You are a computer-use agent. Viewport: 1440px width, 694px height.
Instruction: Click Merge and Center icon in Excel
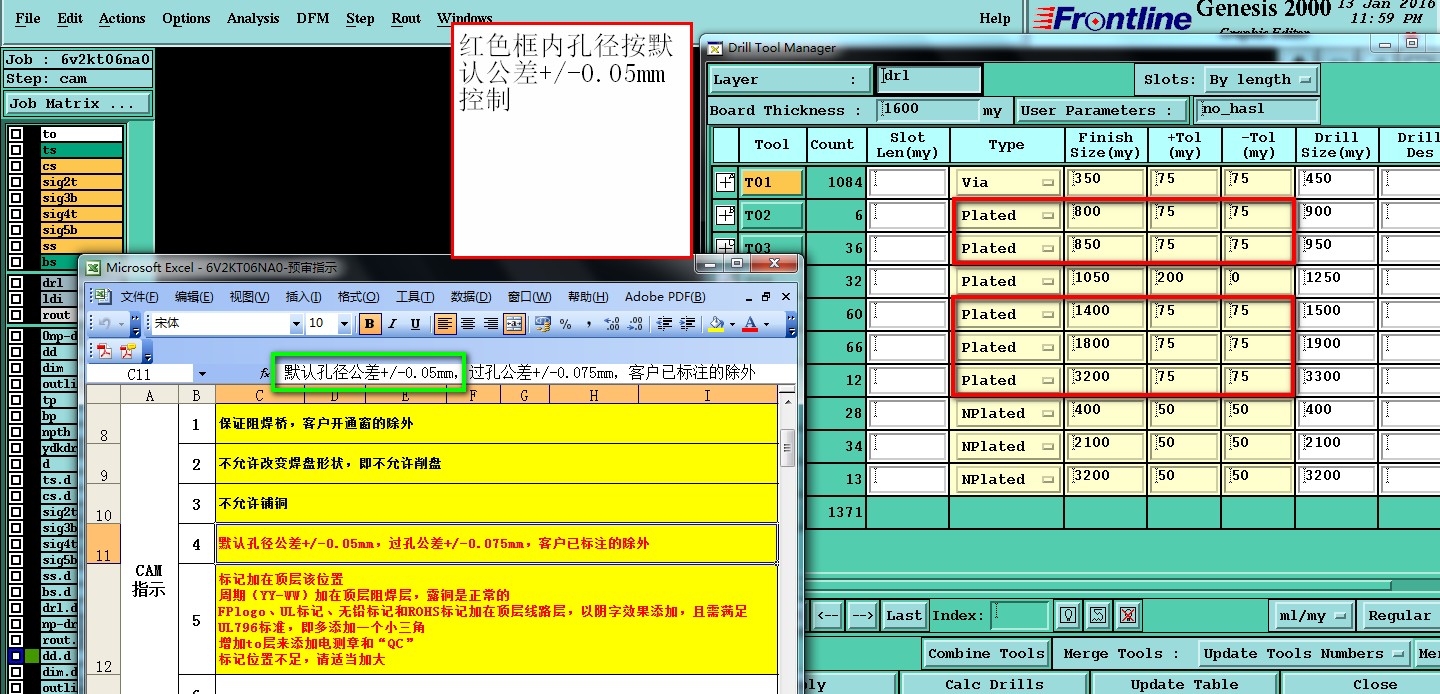coord(514,324)
